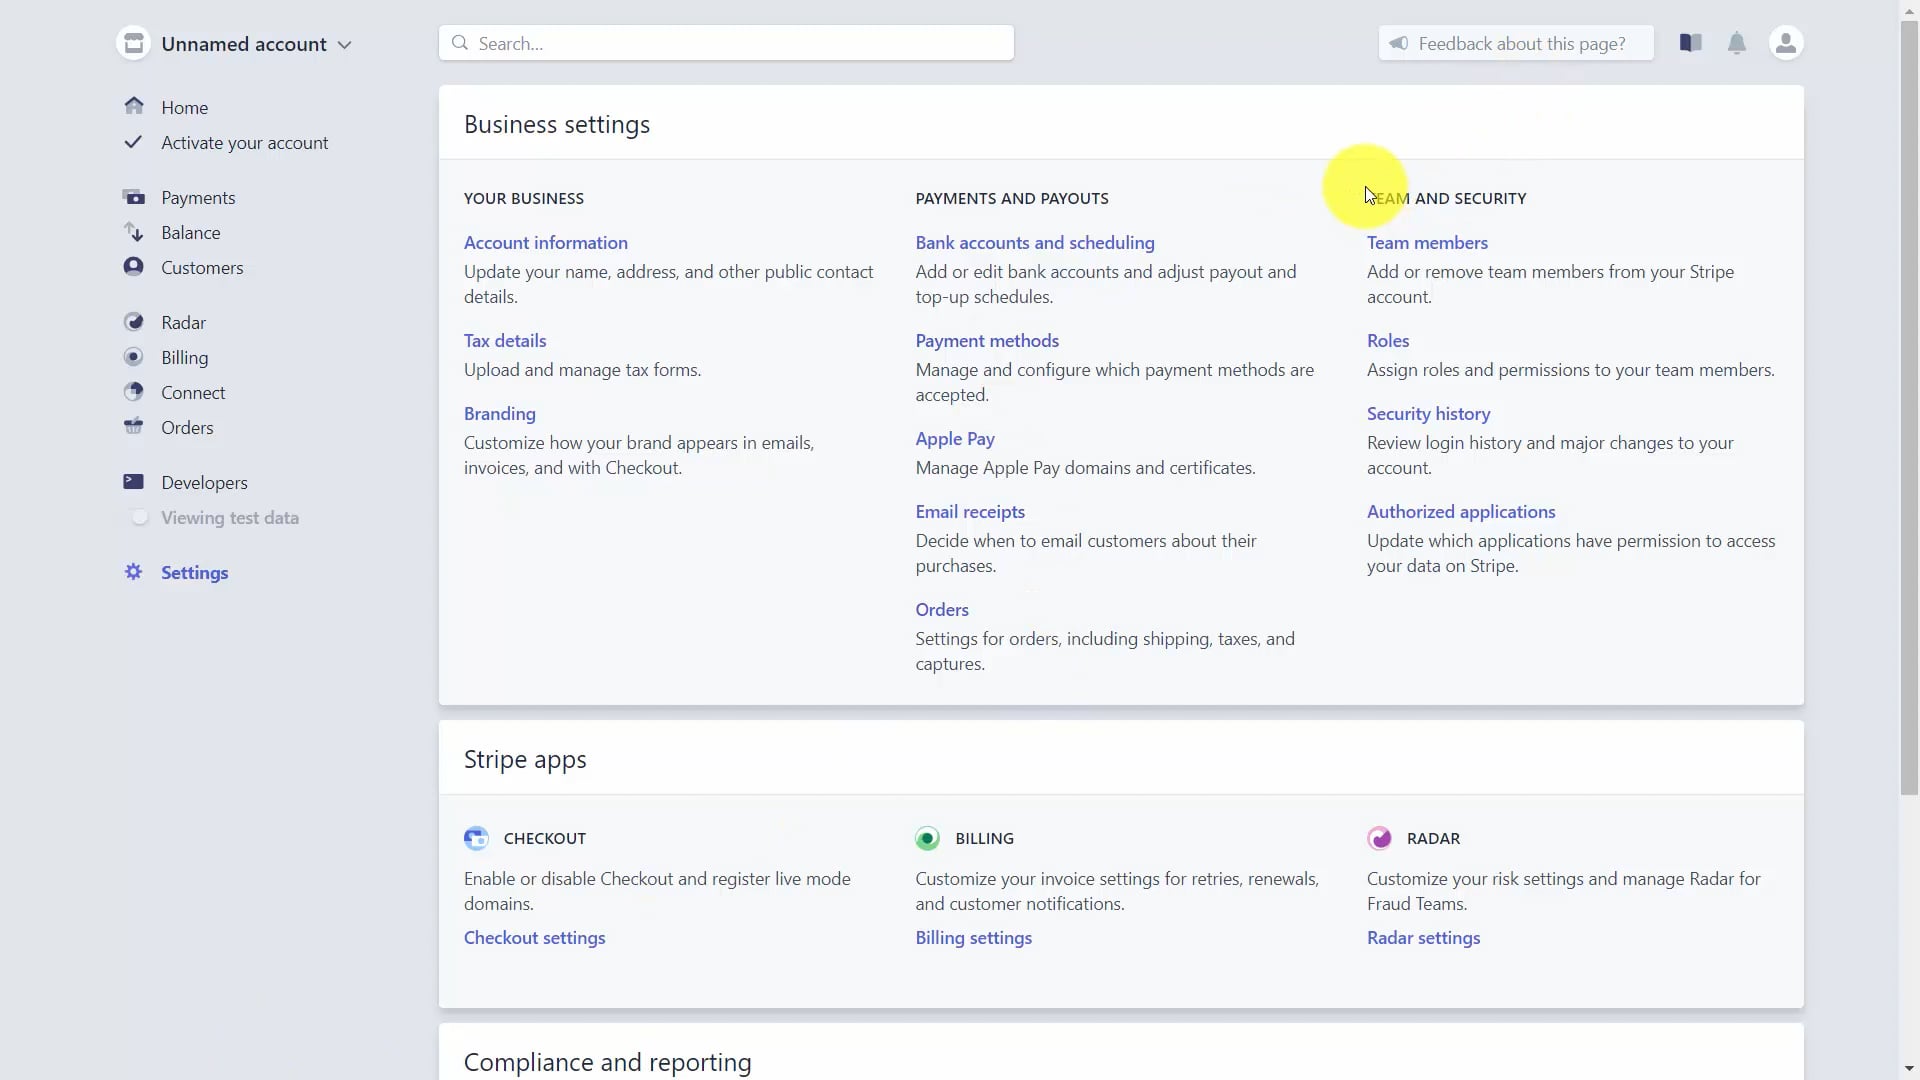Open Branding settings link
The image size is (1920, 1080).
pyautogui.click(x=500, y=413)
